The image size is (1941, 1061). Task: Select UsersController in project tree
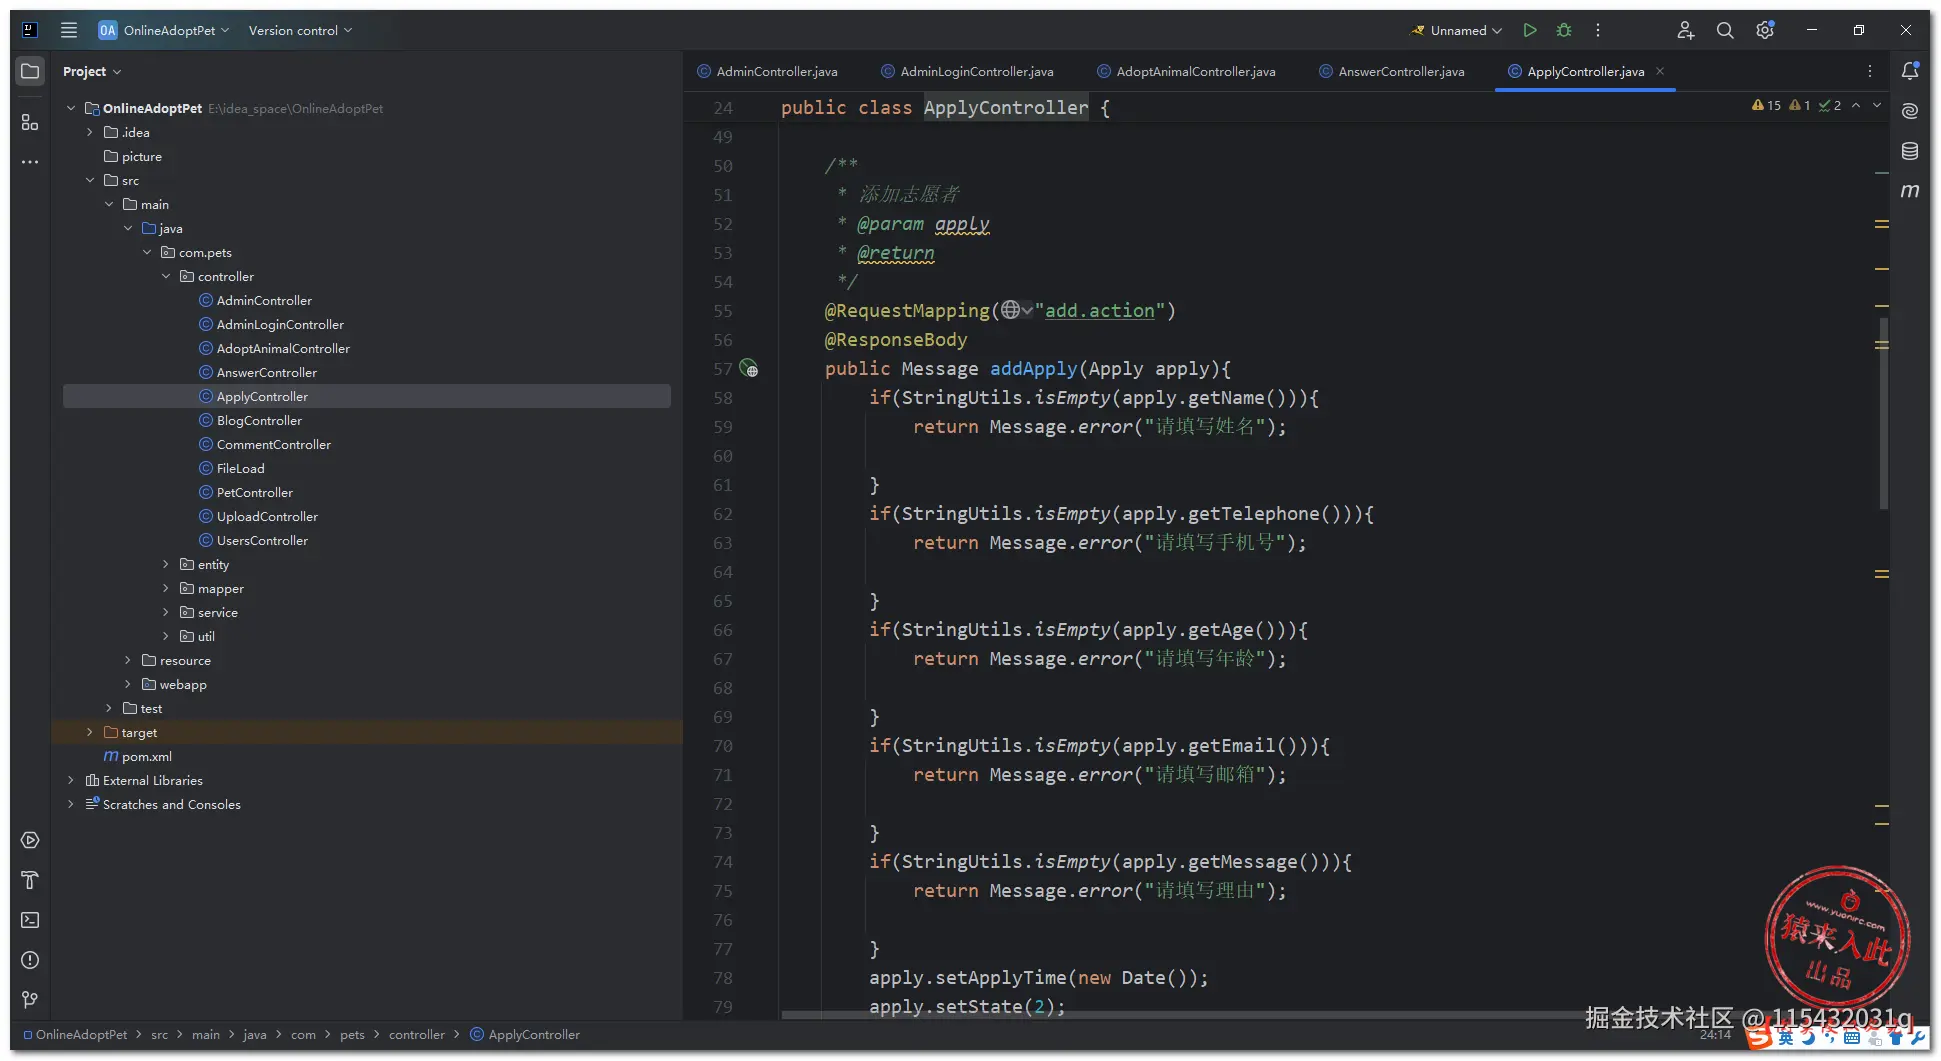coord(262,540)
